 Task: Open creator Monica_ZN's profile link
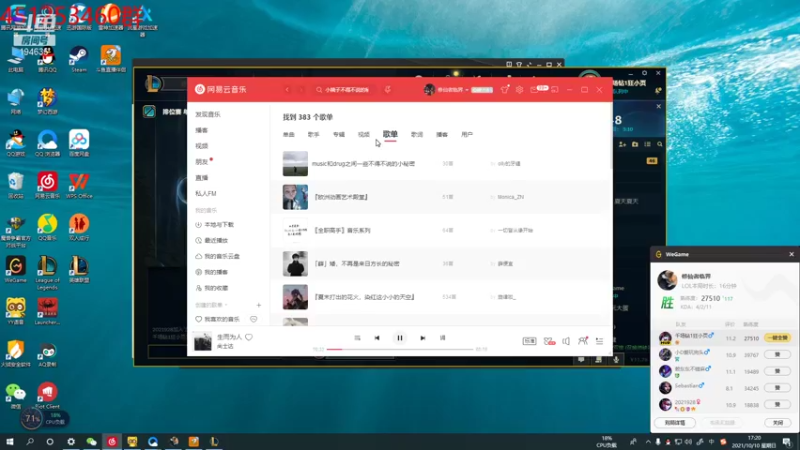tap(510, 197)
